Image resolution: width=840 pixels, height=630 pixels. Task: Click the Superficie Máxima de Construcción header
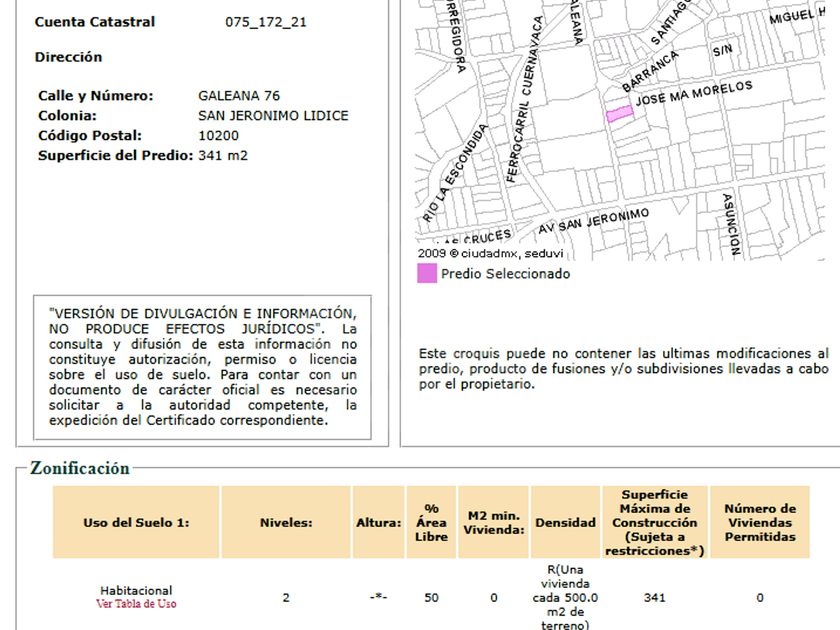coord(655,522)
